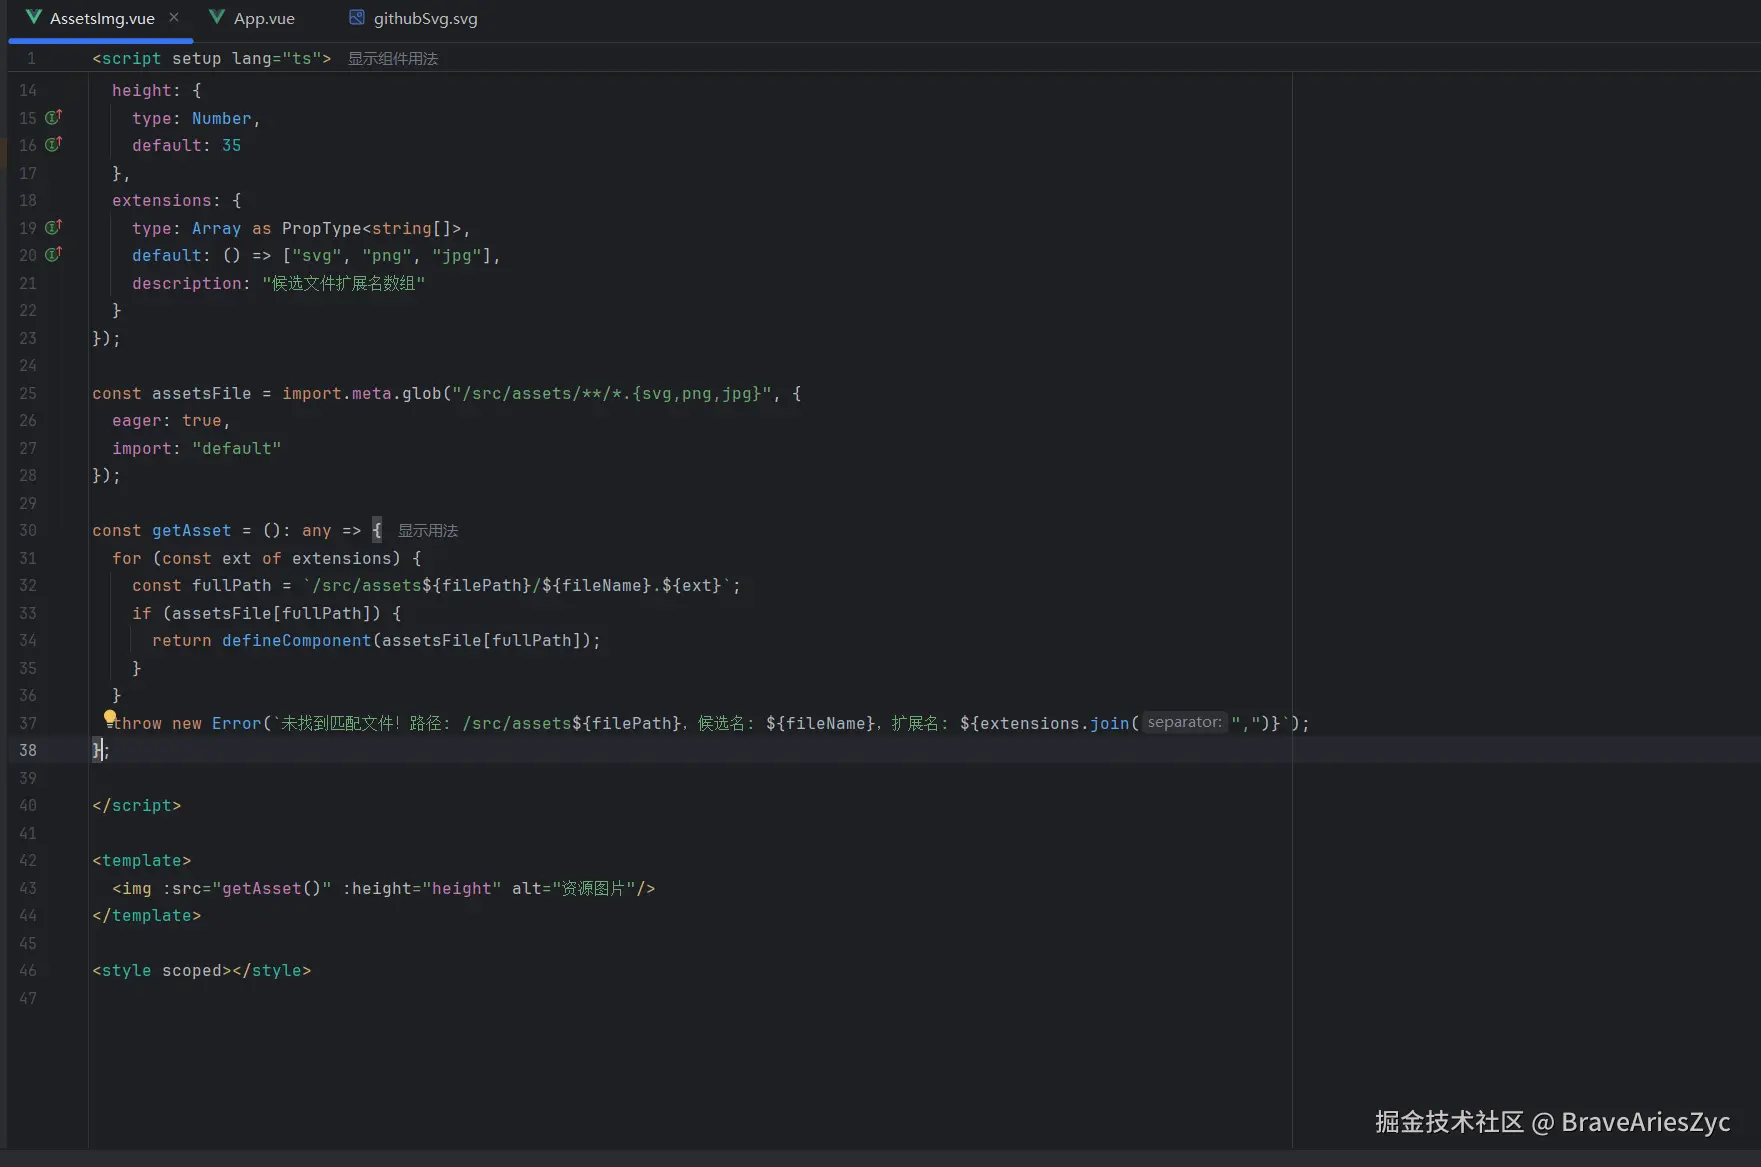This screenshot has height=1167, width=1761.
Task: Click the "meta" property on line 25
Action: tap(372, 394)
